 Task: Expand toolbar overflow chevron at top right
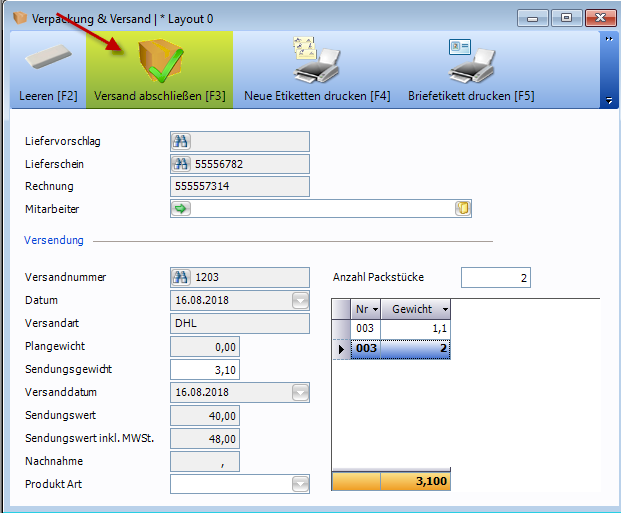tap(607, 39)
